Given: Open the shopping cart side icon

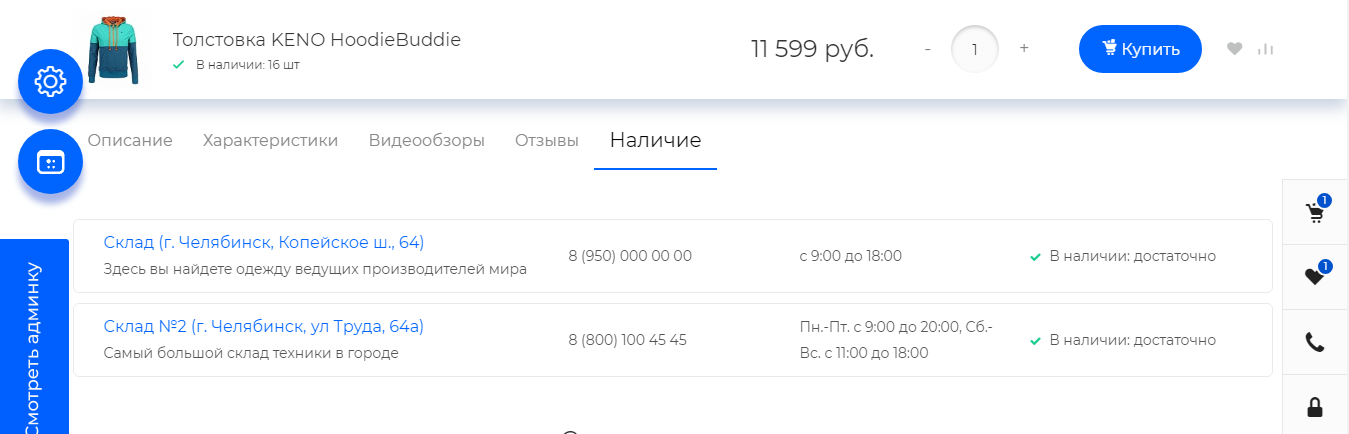Looking at the screenshot, I should [x=1315, y=212].
